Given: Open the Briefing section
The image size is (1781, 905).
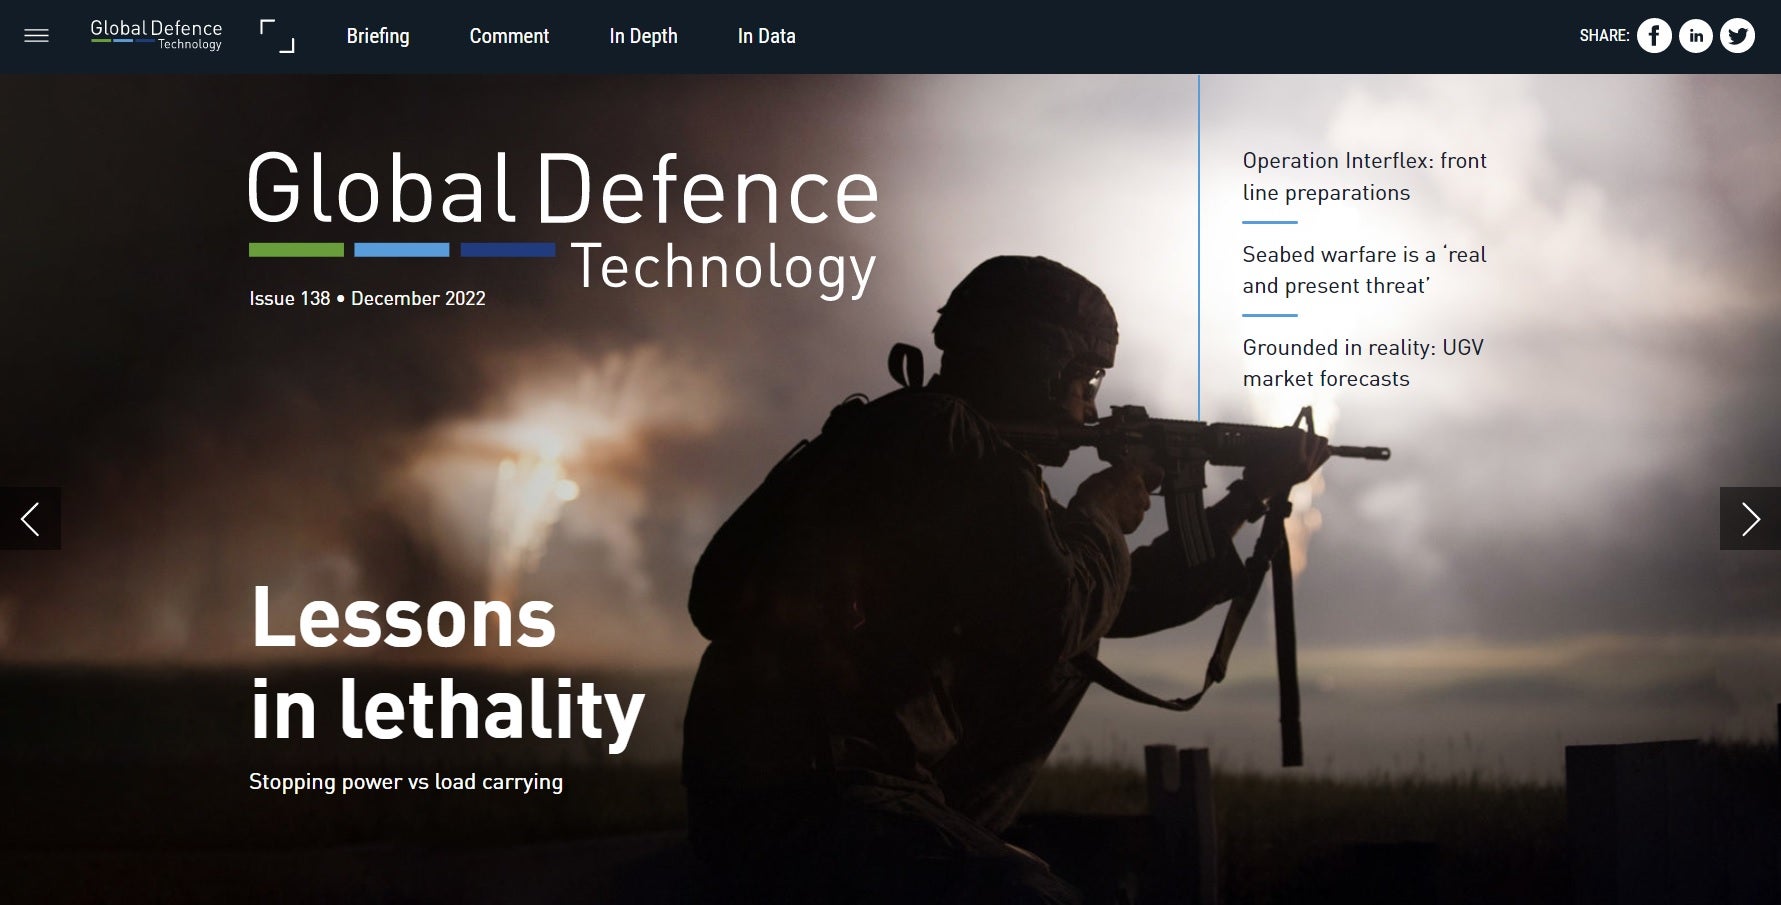Looking at the screenshot, I should click(x=377, y=36).
